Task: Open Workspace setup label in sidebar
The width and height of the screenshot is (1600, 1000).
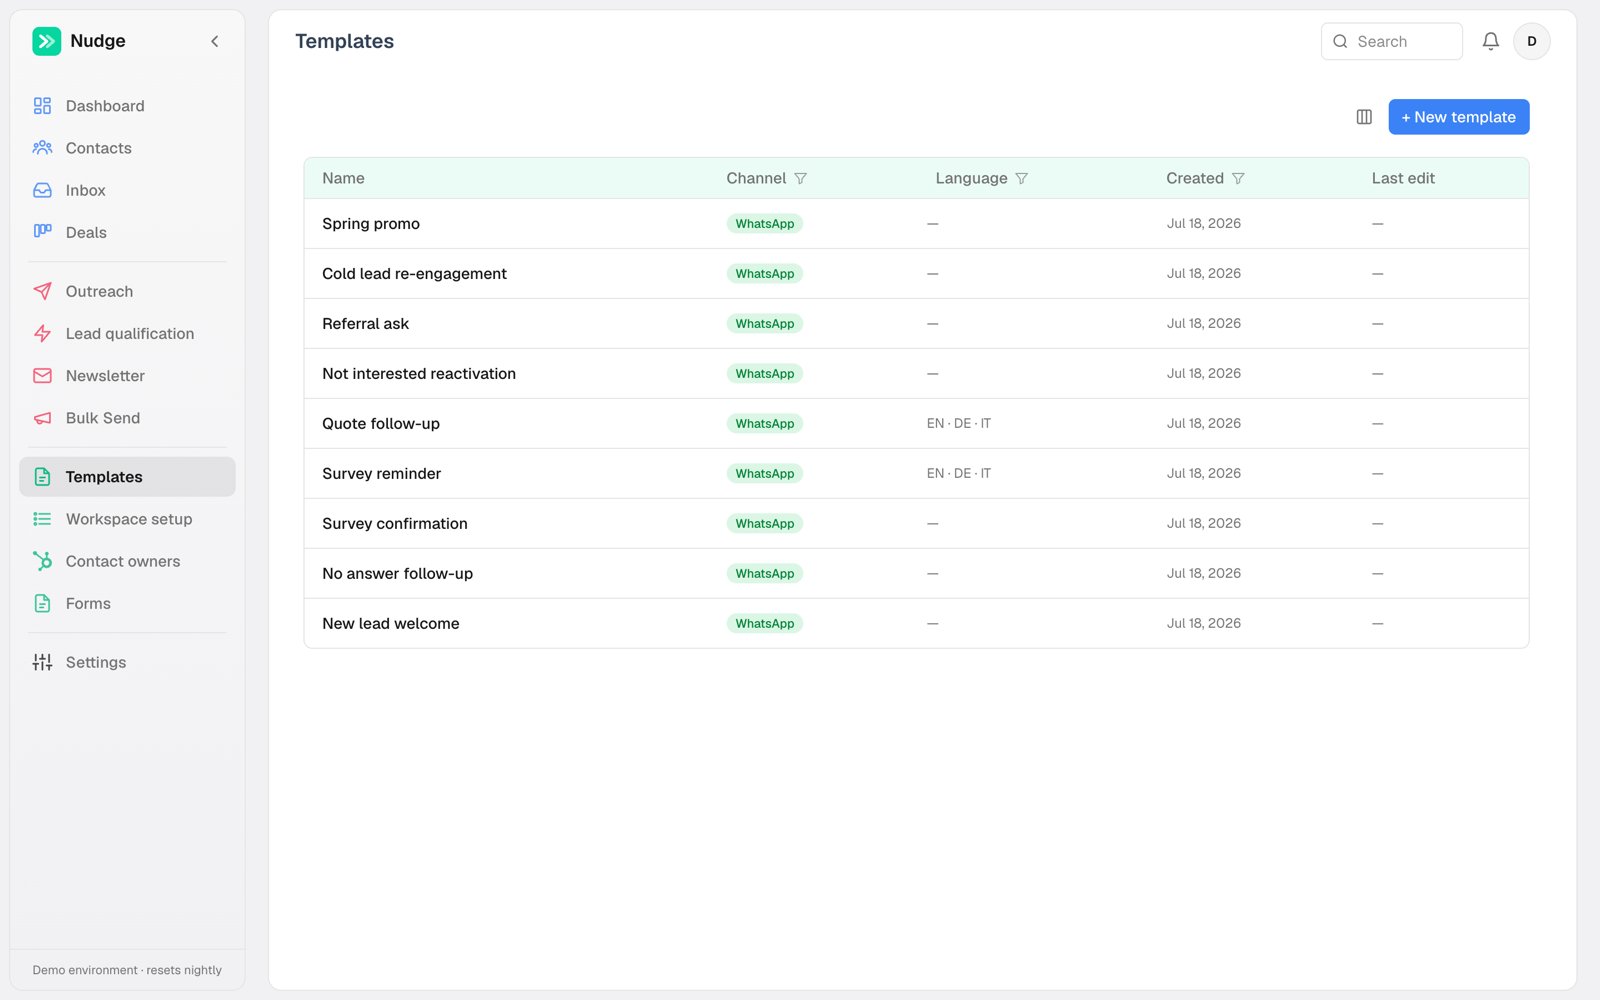Action: [x=129, y=519]
